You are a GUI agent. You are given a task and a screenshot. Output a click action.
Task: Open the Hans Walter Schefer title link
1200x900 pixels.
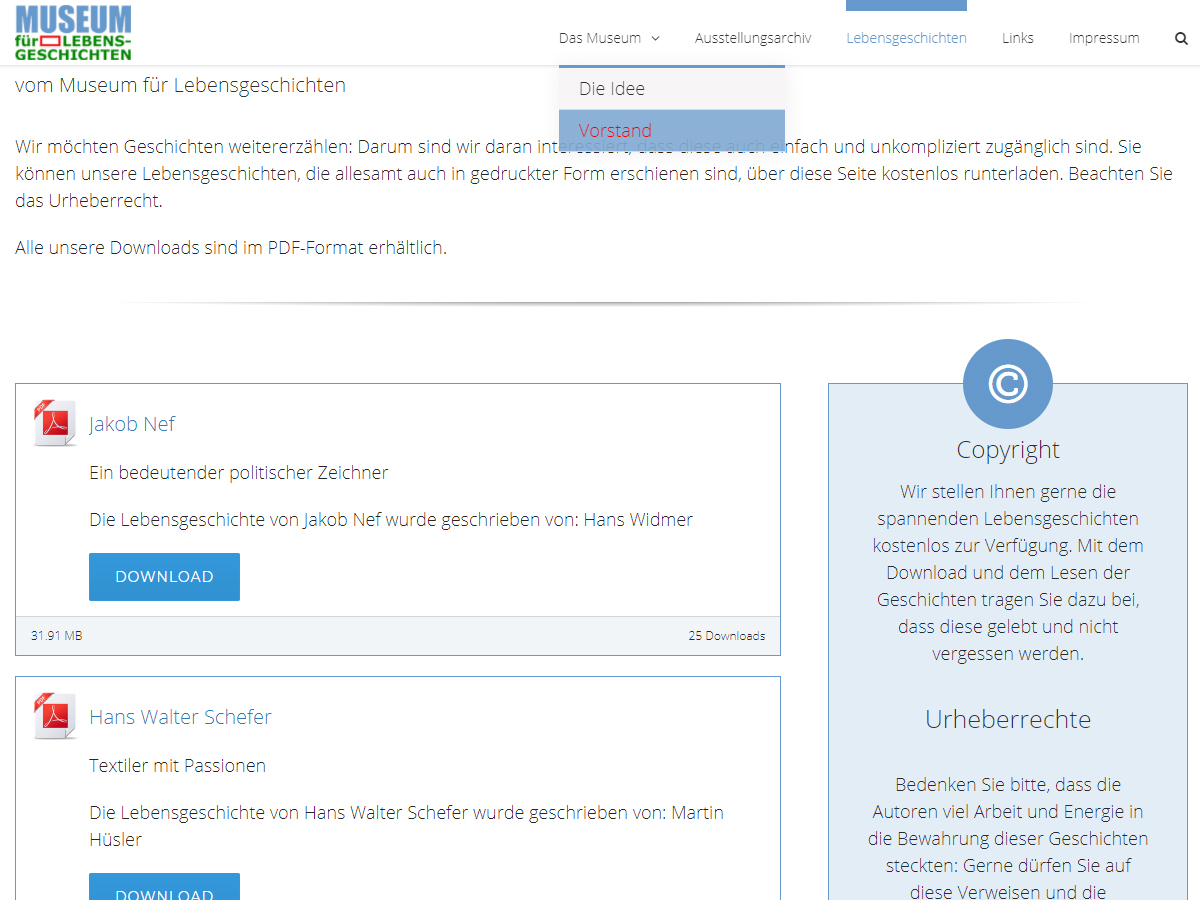(180, 717)
